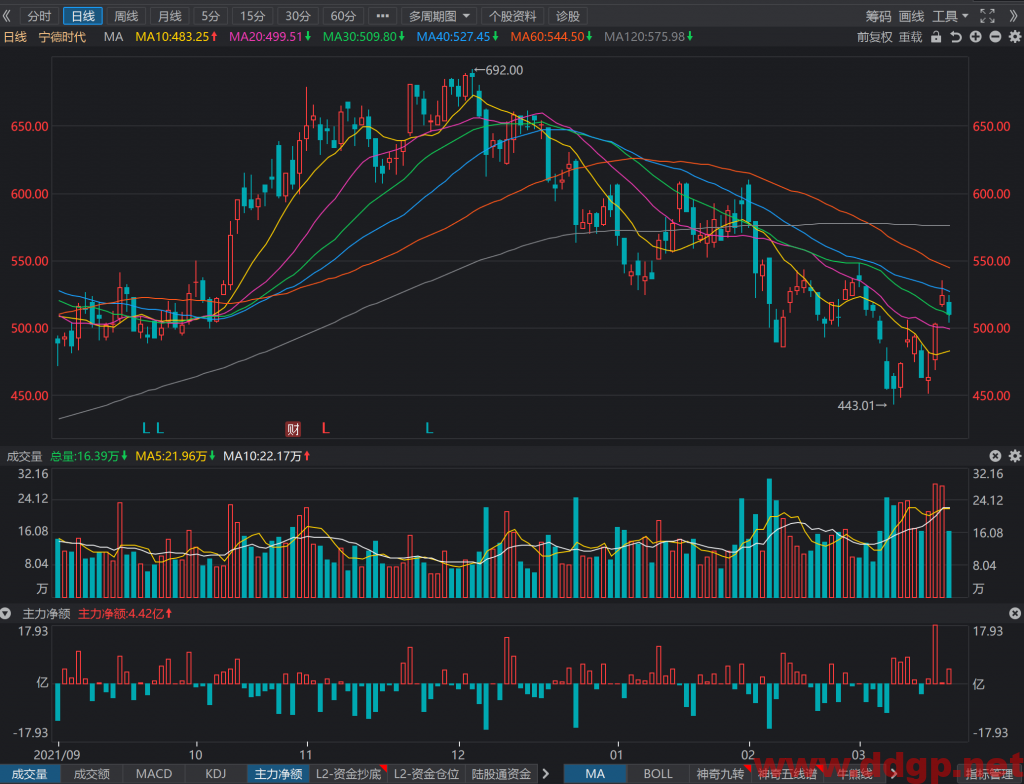Collapse the 主力净额 panel triangle
This screenshot has height=784, width=1024.
(6, 613)
